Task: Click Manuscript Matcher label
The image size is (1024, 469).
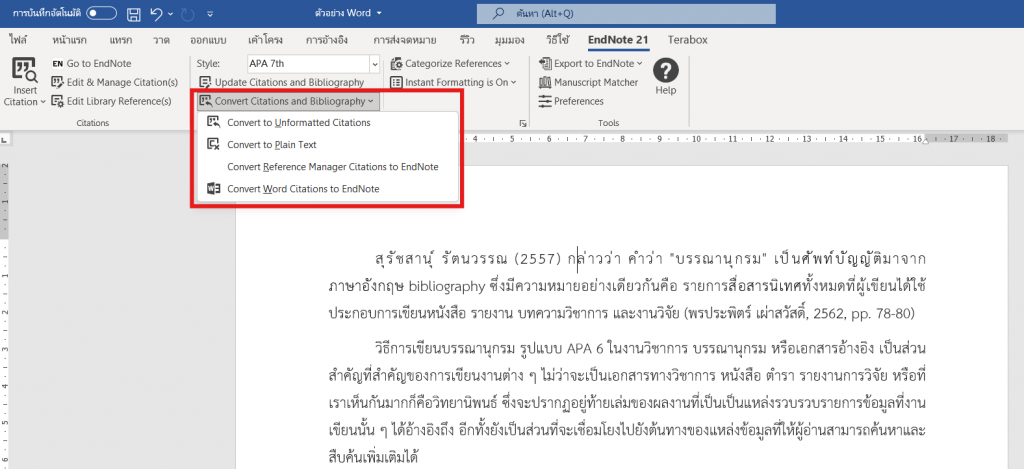Action: click(596, 82)
